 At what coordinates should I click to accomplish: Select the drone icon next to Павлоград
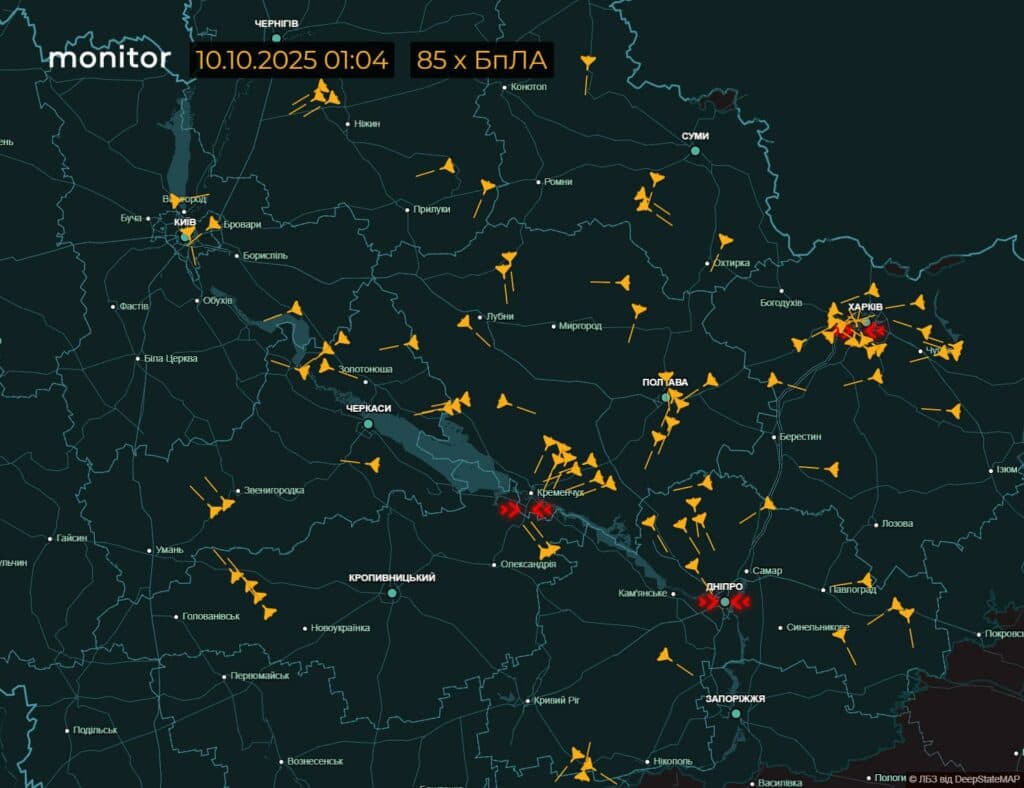tap(866, 580)
